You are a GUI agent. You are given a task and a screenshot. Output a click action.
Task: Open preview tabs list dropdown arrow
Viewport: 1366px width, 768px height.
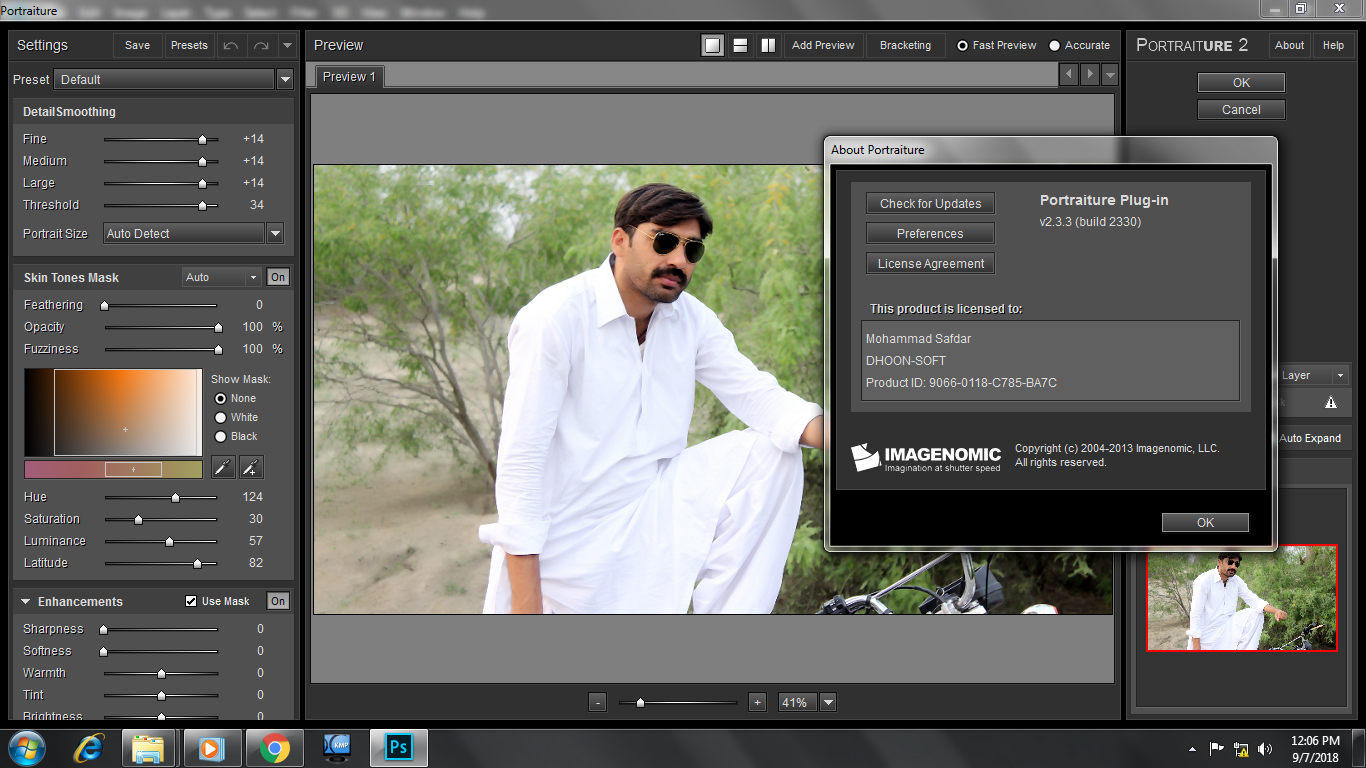coord(1109,75)
